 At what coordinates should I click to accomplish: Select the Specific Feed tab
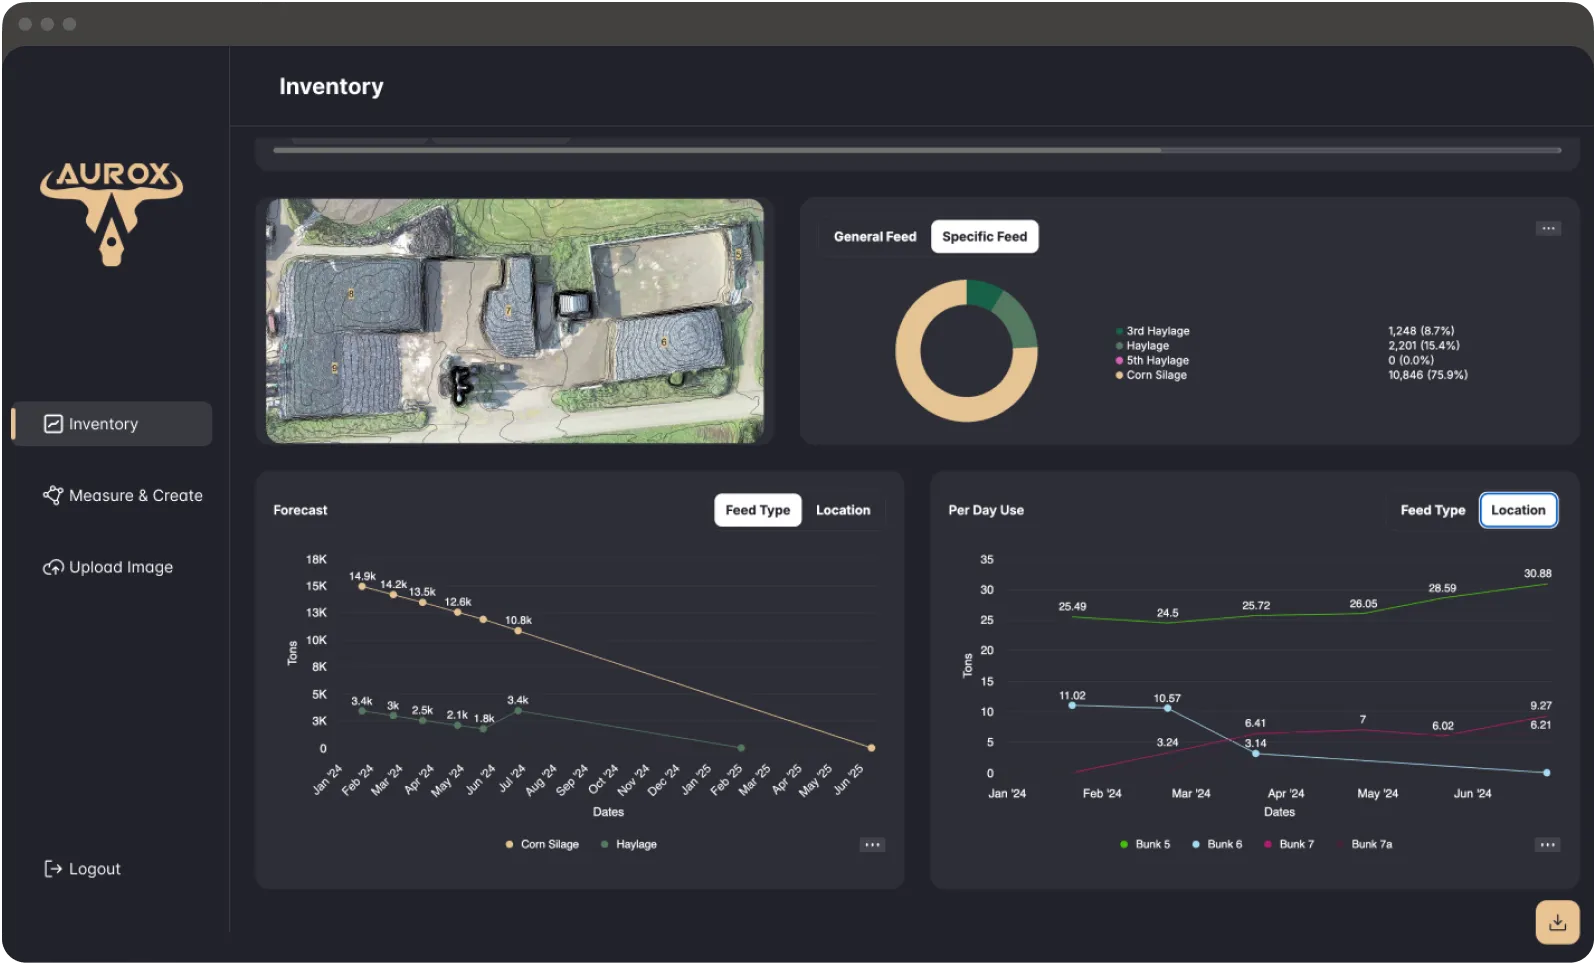click(984, 237)
